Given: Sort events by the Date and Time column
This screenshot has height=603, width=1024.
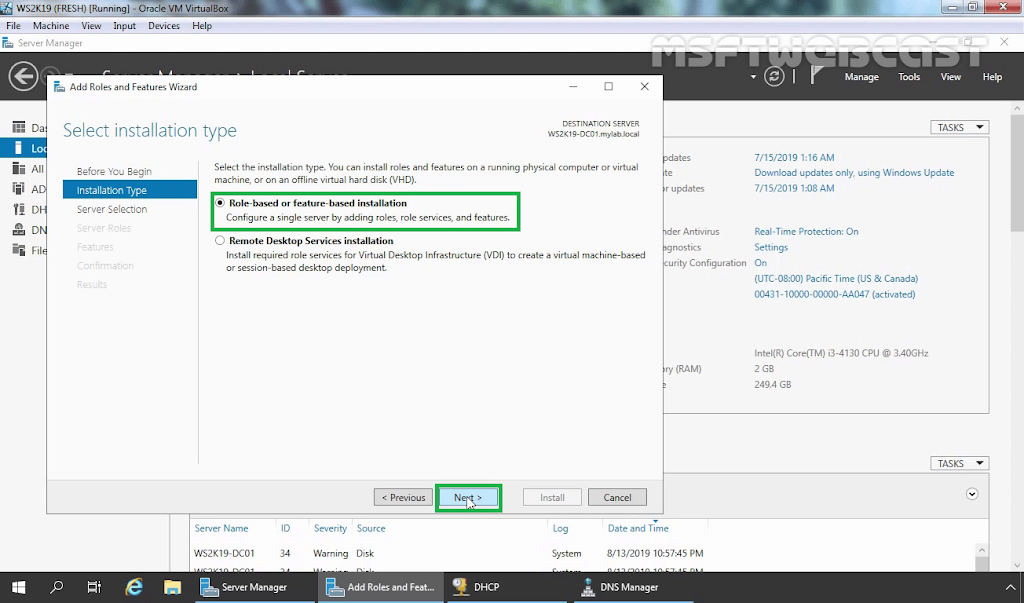Looking at the screenshot, I should [x=637, y=529].
